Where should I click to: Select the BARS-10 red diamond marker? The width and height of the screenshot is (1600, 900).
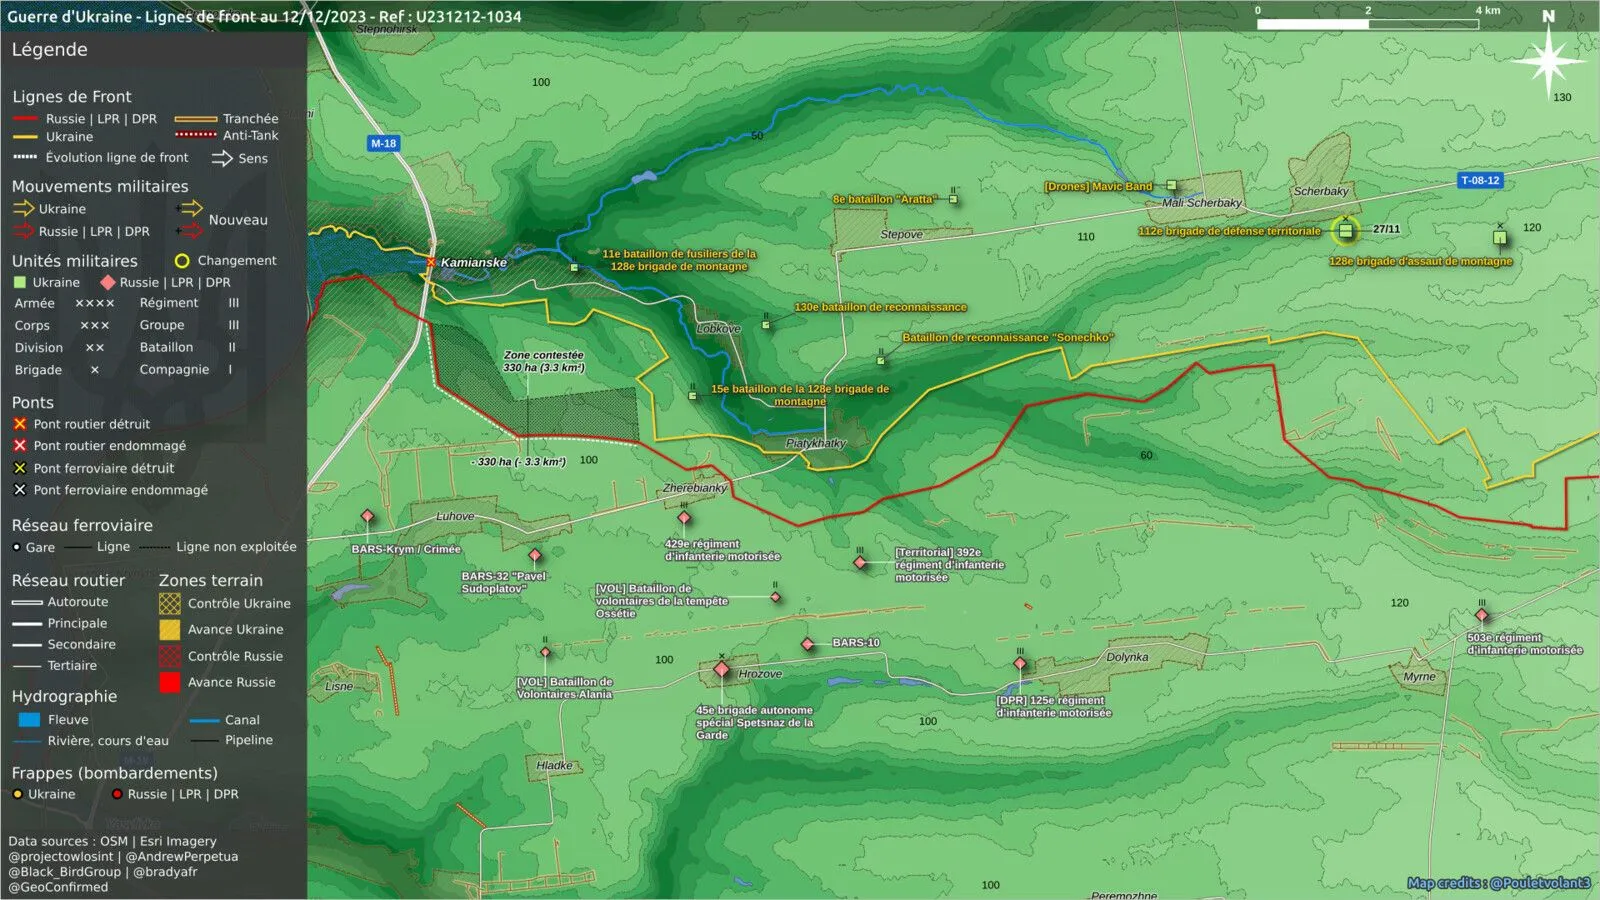(807, 644)
